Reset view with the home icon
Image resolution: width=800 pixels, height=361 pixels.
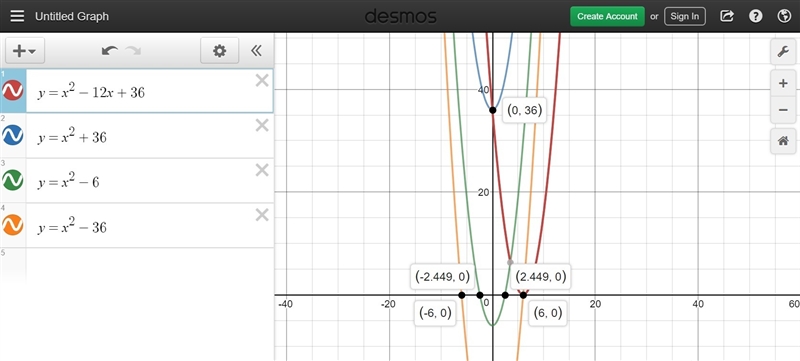tap(783, 141)
